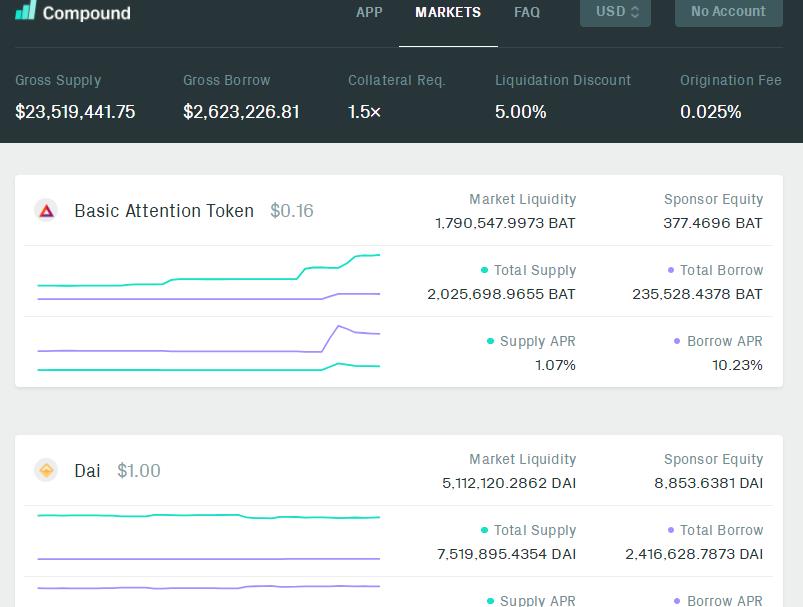Click the BAT APR history chart
Viewport: 803px width, 607px height.
209,348
